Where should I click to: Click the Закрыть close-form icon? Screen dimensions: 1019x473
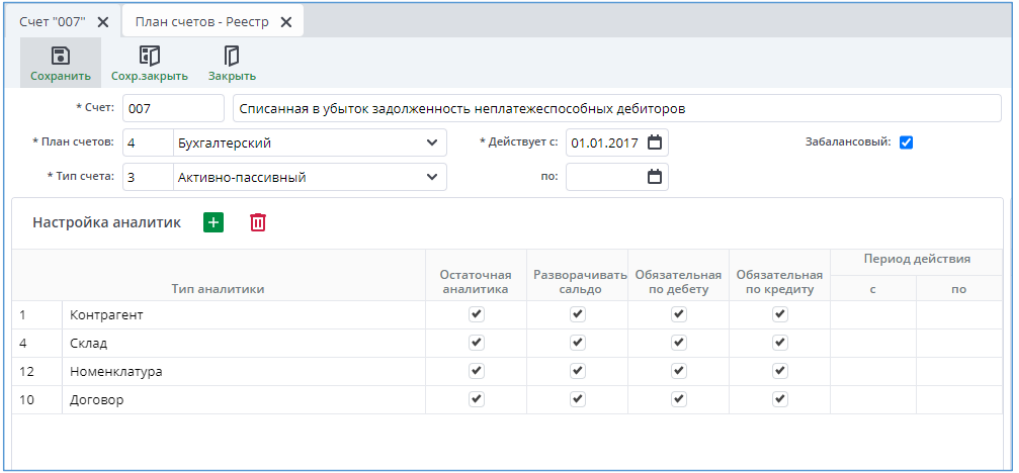232,56
